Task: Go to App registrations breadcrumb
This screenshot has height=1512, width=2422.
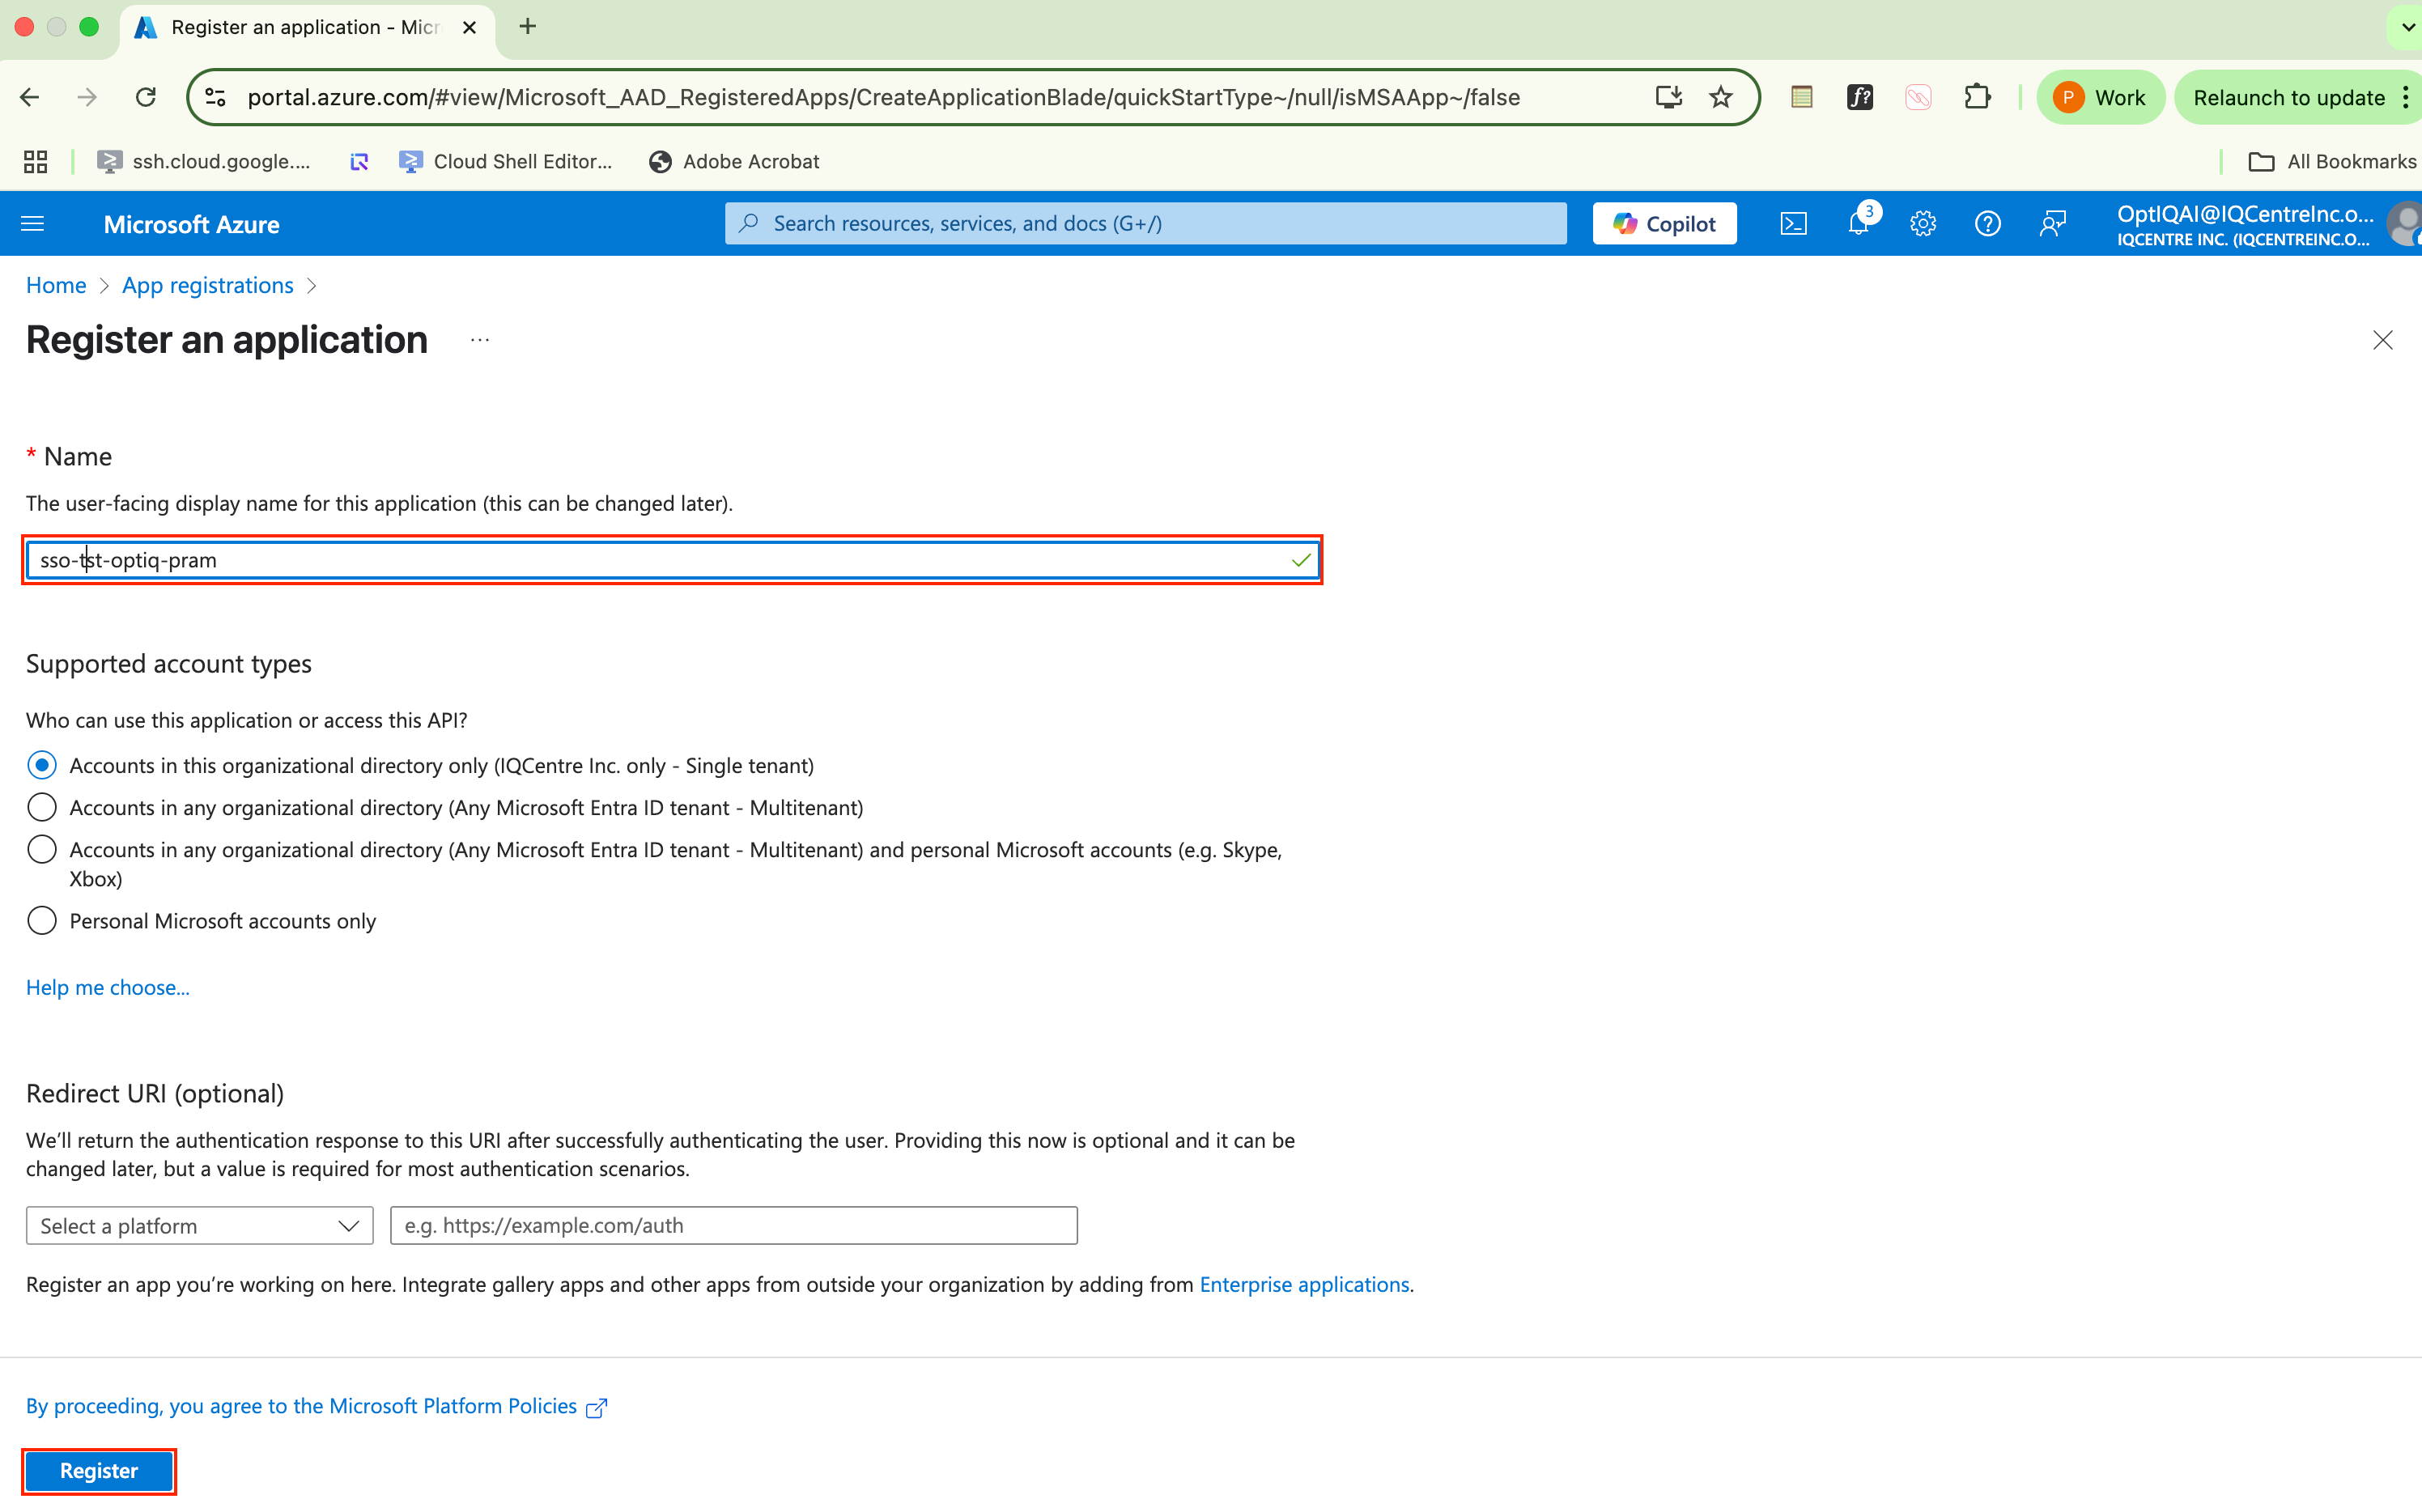Action: (x=208, y=285)
